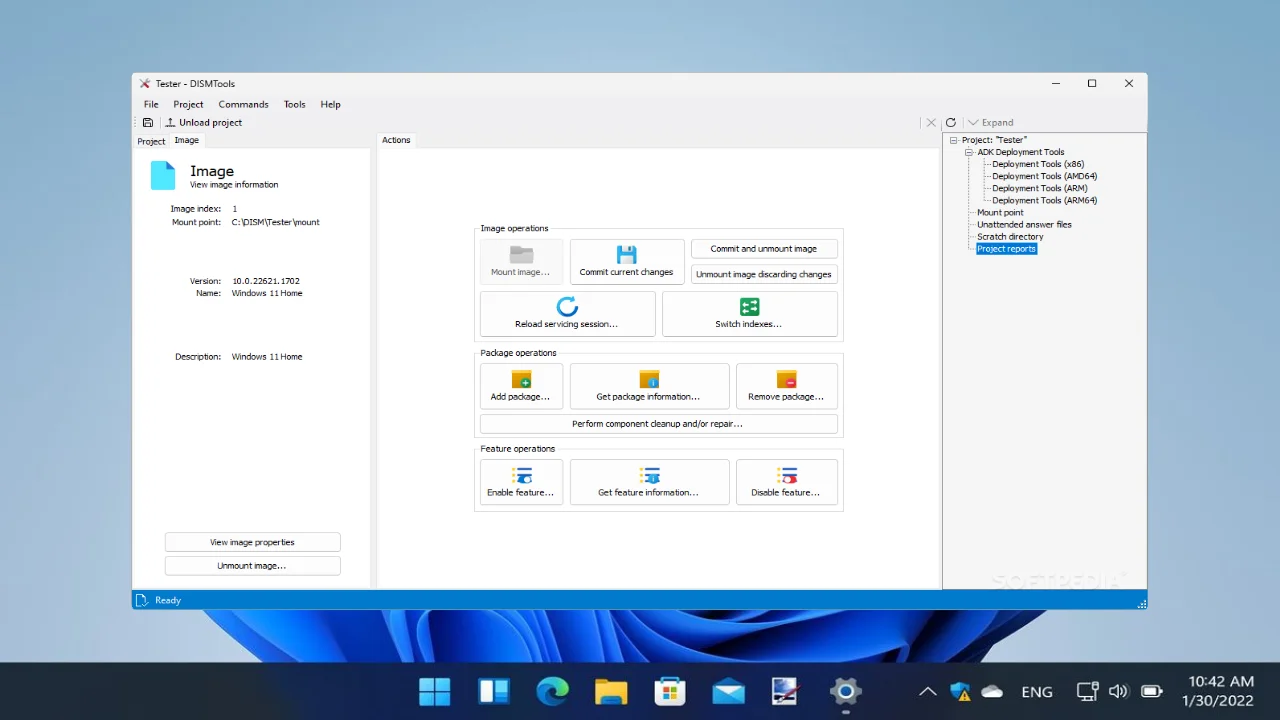Select the Actions tab
This screenshot has width=1280, height=720.
coord(396,140)
